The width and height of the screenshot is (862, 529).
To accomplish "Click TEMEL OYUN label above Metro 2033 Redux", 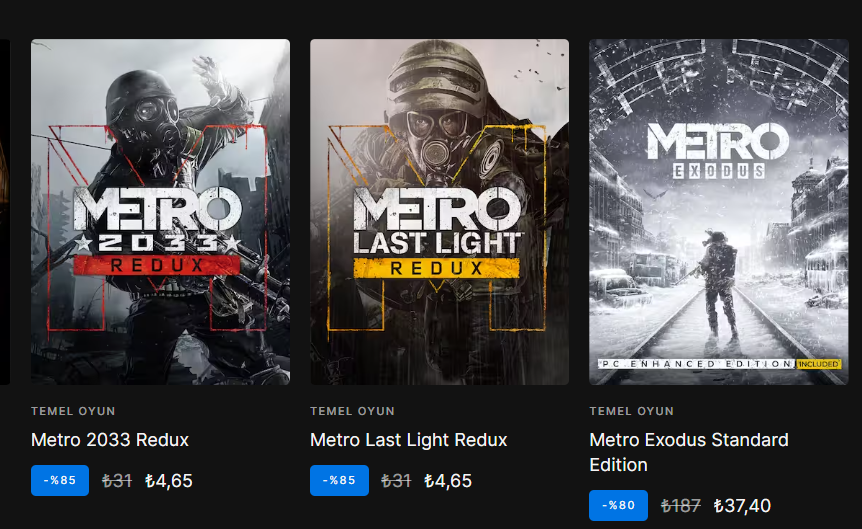I will (x=73, y=411).
